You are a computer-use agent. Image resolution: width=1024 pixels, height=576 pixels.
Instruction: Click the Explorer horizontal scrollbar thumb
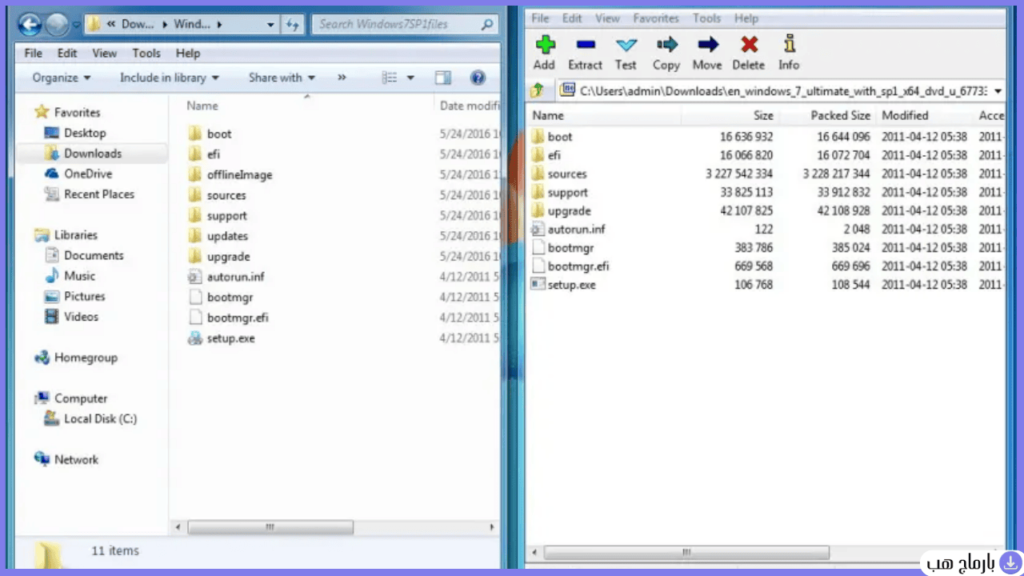point(270,527)
